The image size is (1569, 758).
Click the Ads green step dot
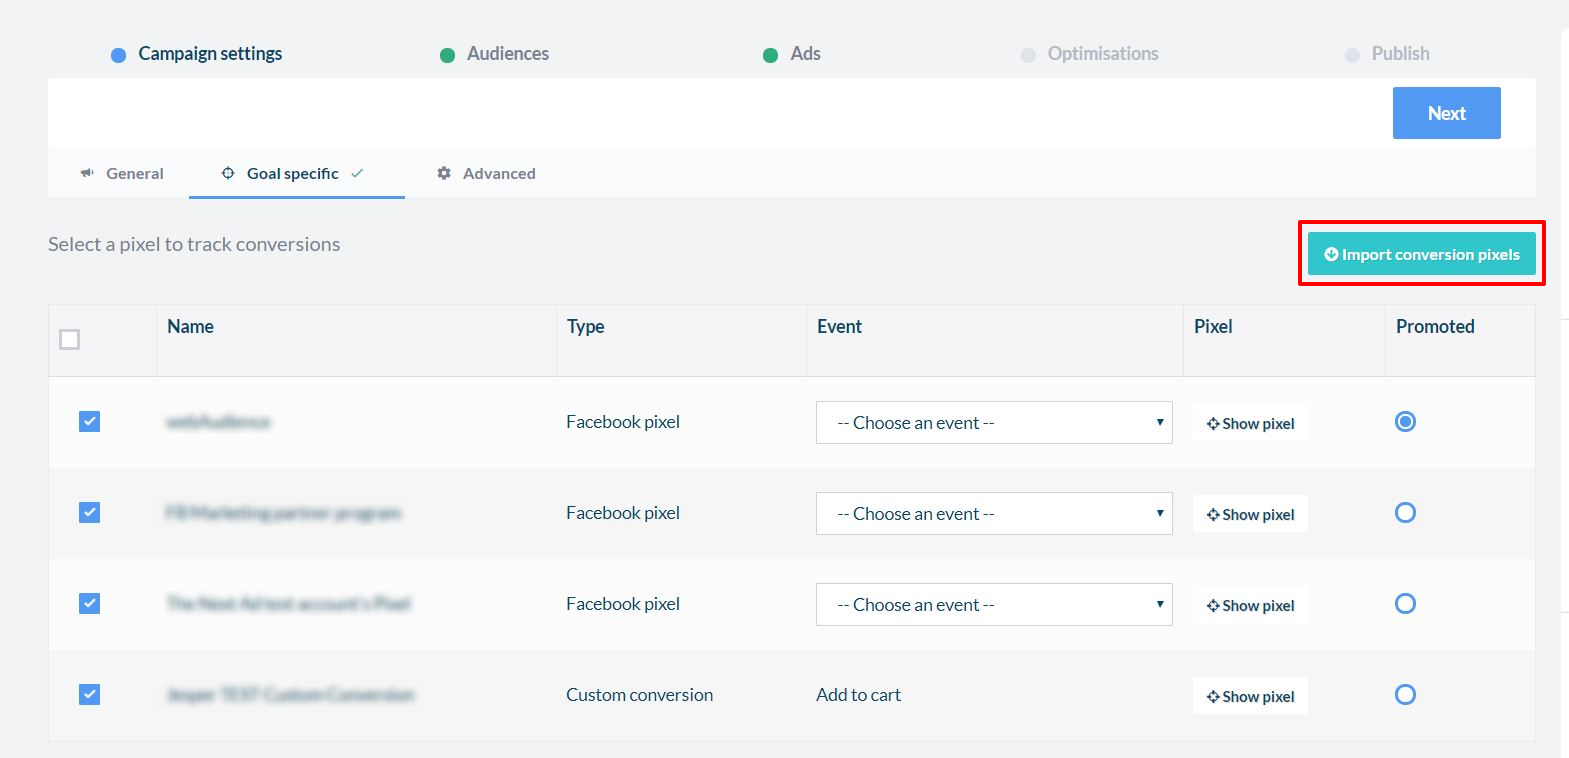pos(770,55)
